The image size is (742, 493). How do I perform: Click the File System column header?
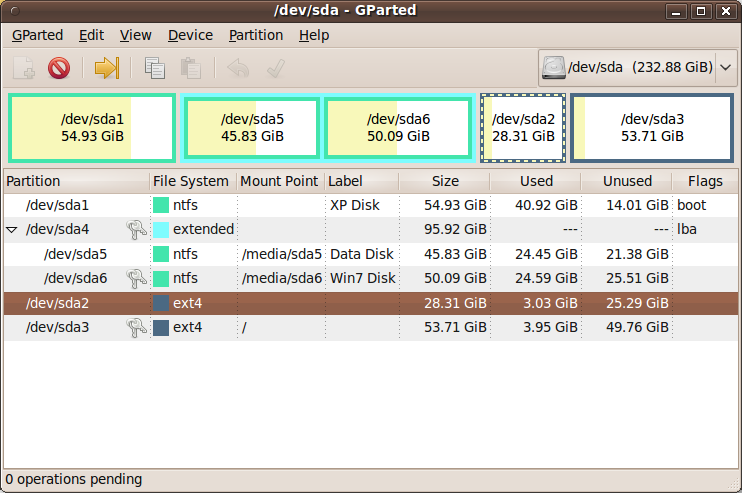[191, 181]
